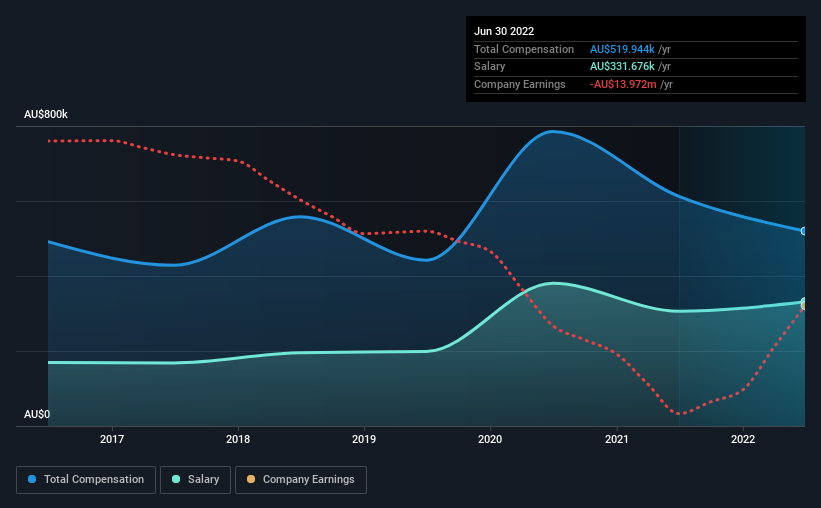Click the 2021 x-axis label
This screenshot has height=508, width=821.
click(x=617, y=439)
